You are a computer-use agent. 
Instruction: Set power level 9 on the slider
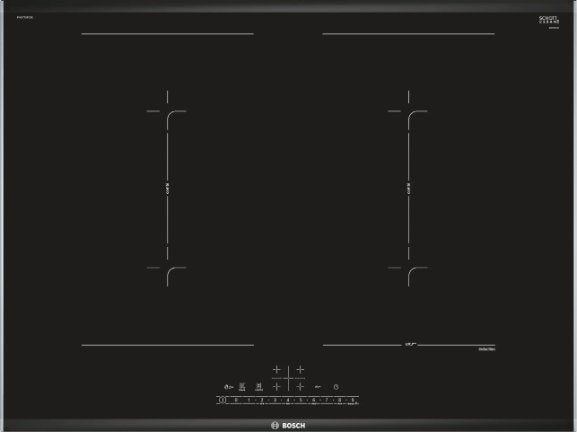(353, 400)
